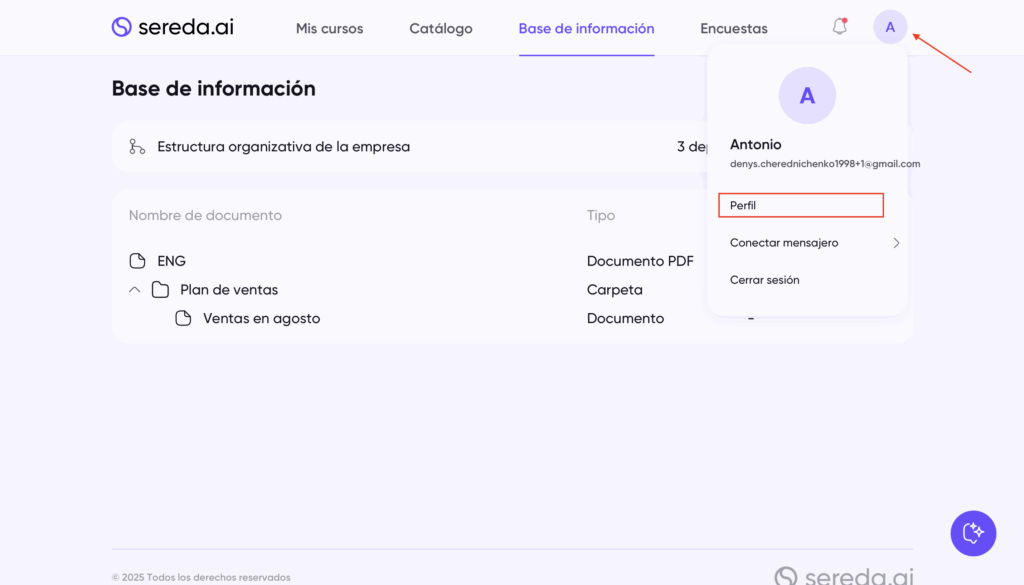Image resolution: width=1024 pixels, height=585 pixels.
Task: Click the Ventas en agosto document icon
Action: [x=183, y=319]
